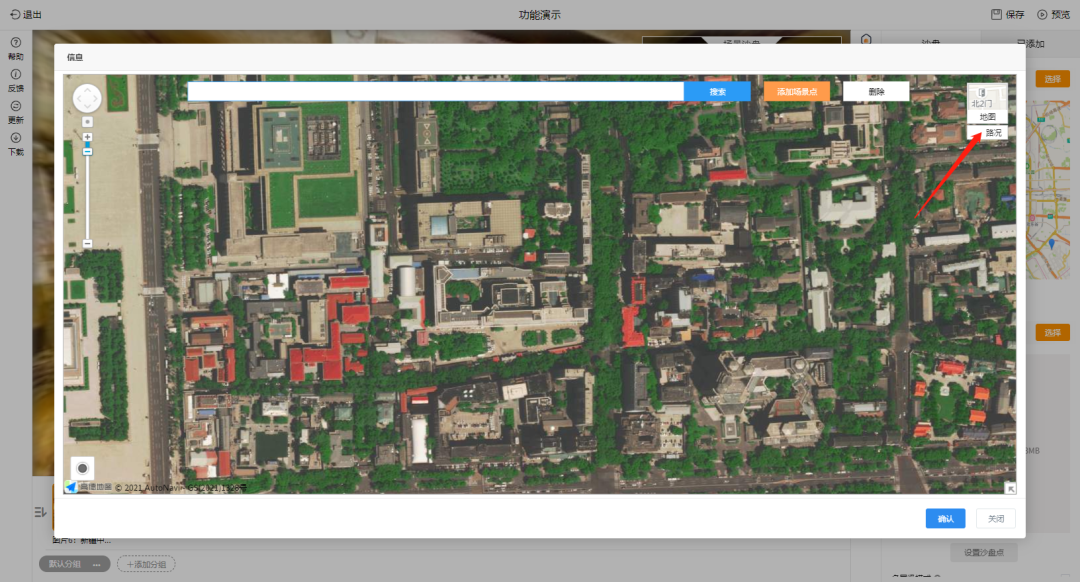
Task: Click 关闭 to close the dialog
Action: (x=996, y=519)
